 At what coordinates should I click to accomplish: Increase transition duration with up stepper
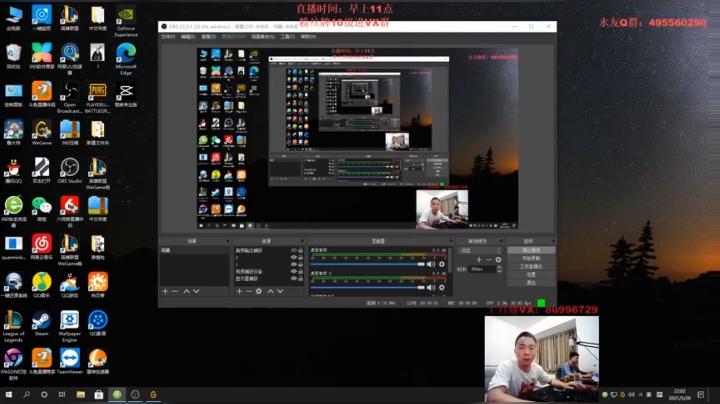499,267
